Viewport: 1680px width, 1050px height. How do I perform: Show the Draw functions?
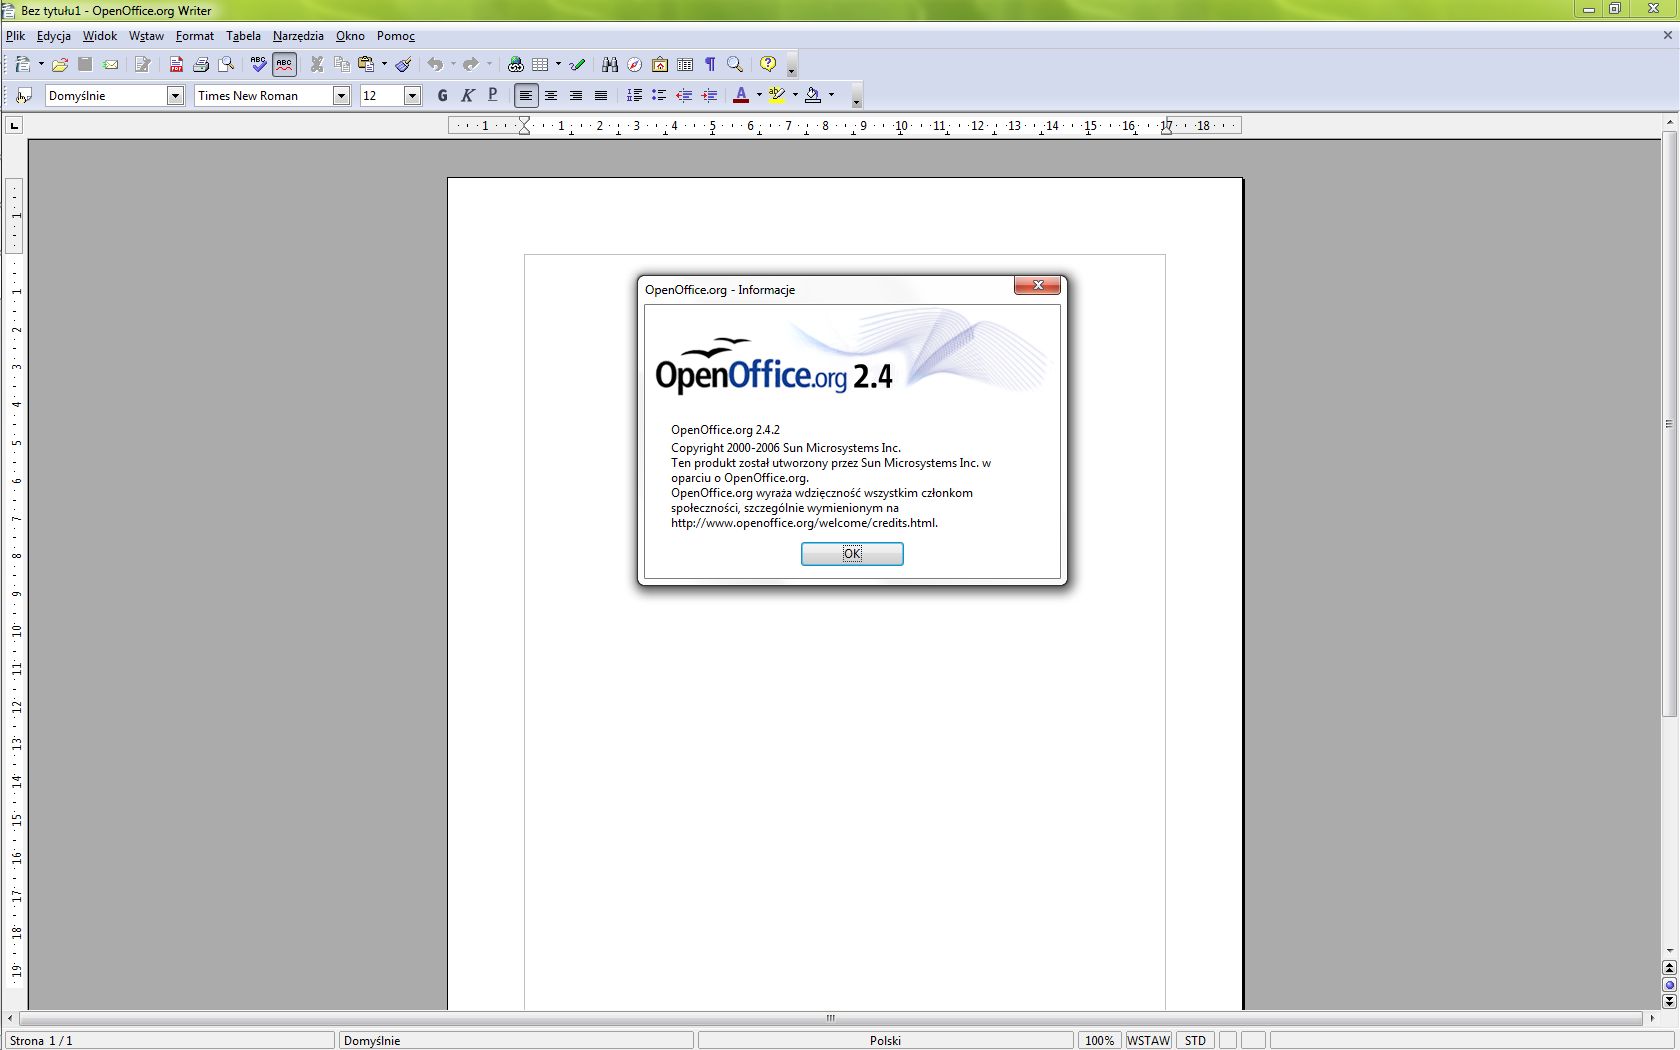[x=577, y=64]
